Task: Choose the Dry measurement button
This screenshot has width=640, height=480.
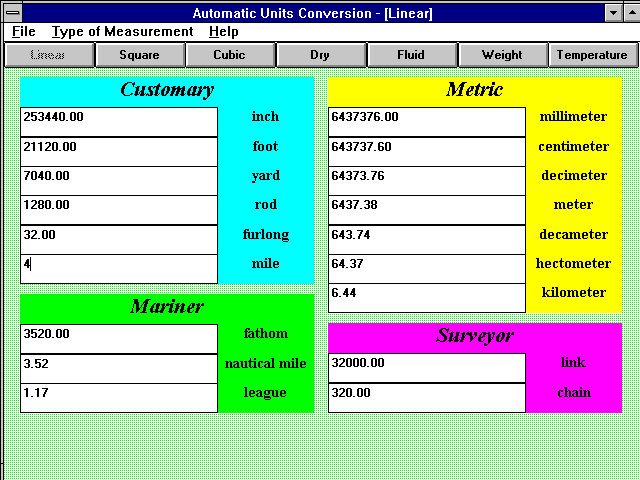Action: [x=320, y=55]
